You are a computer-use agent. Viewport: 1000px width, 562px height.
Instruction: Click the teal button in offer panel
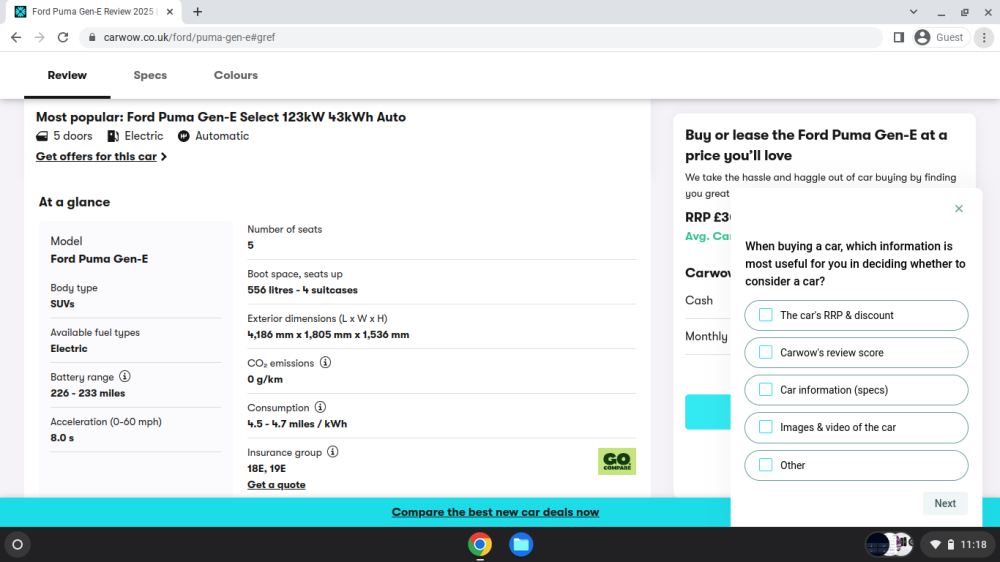click(708, 412)
